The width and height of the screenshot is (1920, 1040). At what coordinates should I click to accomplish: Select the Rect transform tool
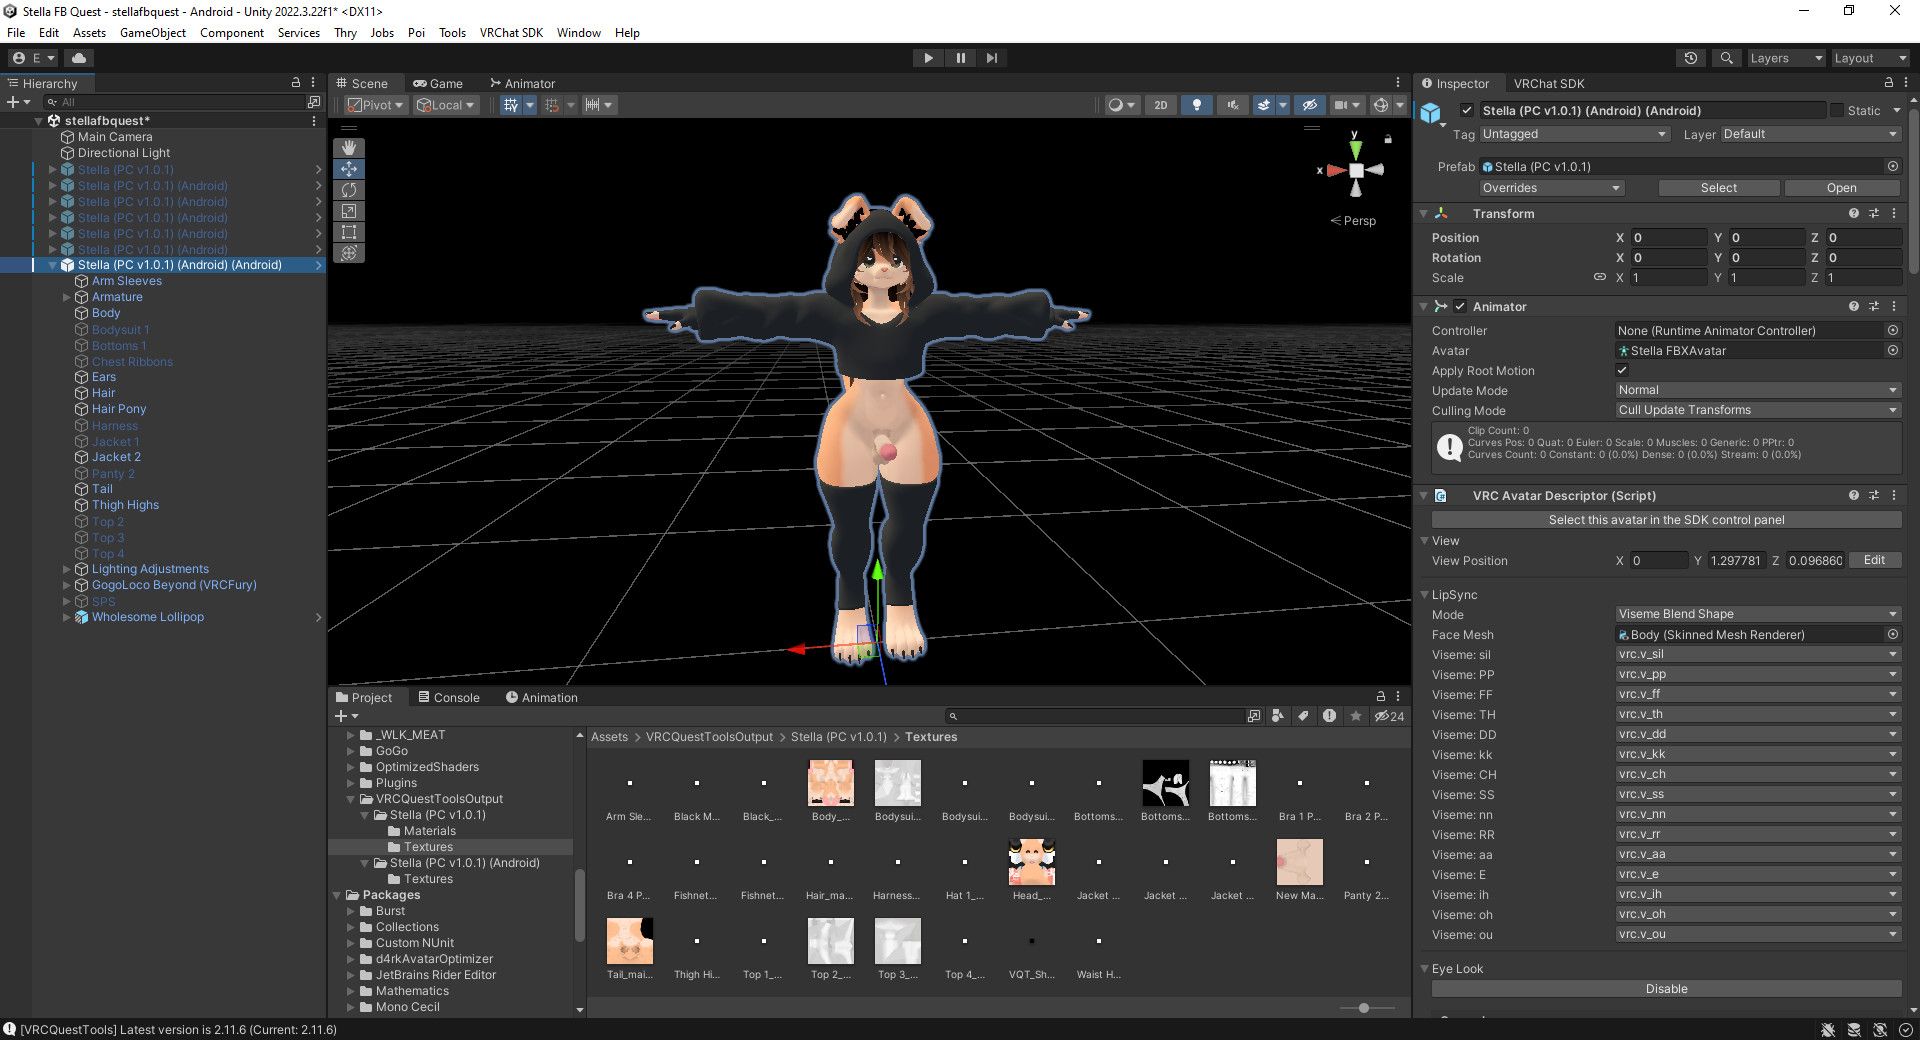tap(348, 232)
